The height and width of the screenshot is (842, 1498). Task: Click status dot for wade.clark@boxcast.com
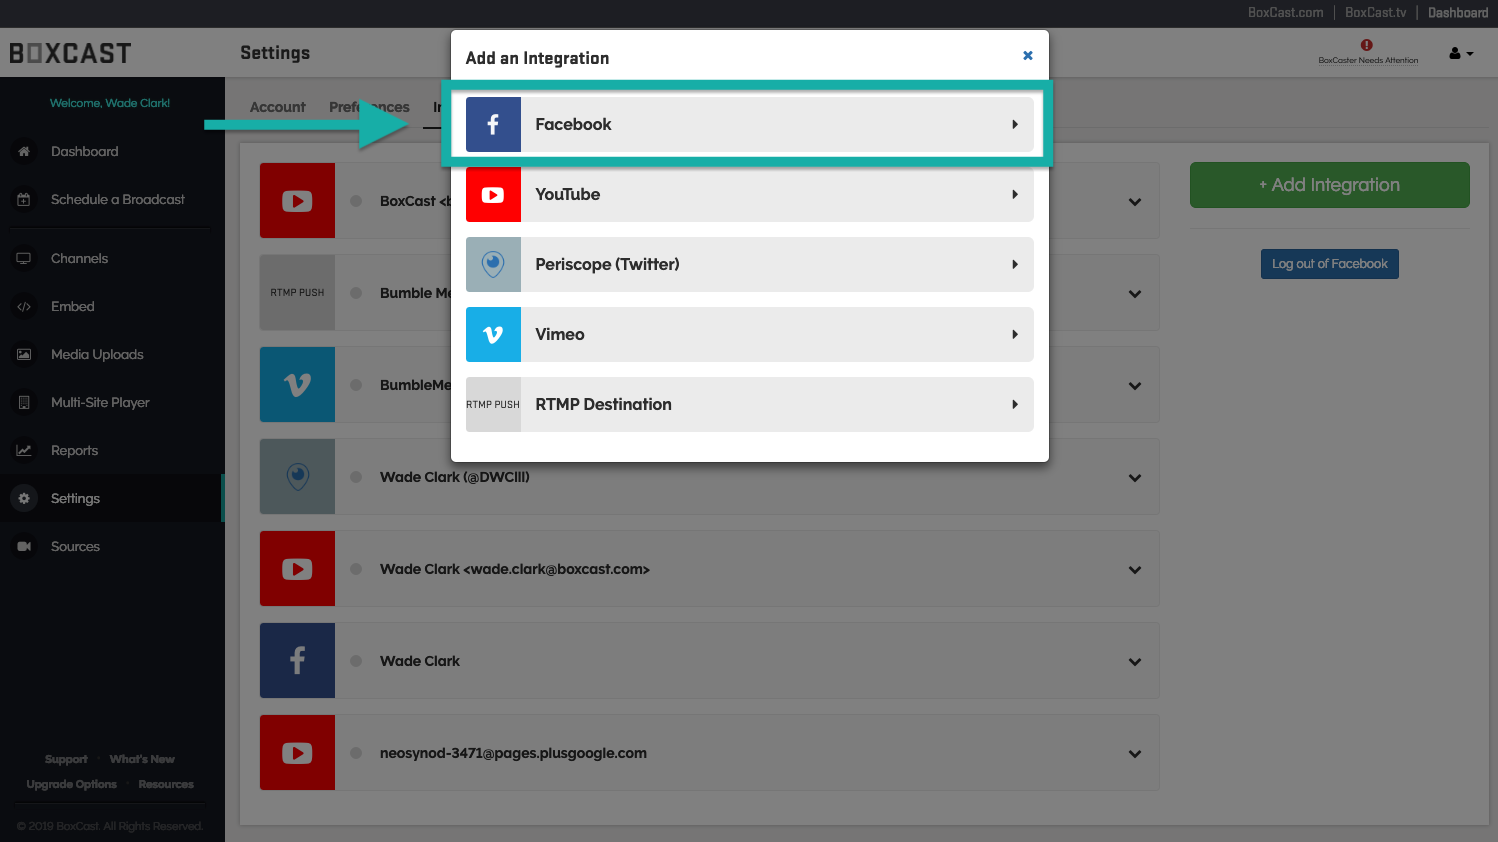(x=356, y=569)
